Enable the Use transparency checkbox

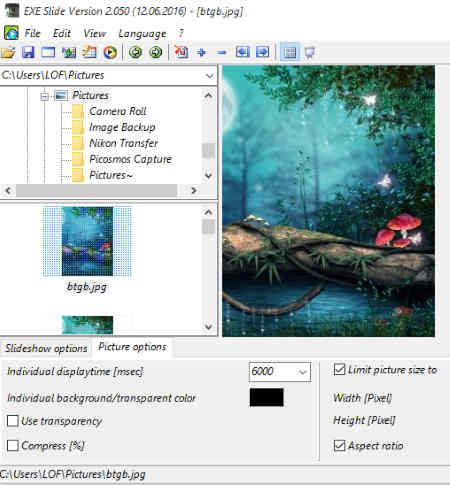pos(13,421)
